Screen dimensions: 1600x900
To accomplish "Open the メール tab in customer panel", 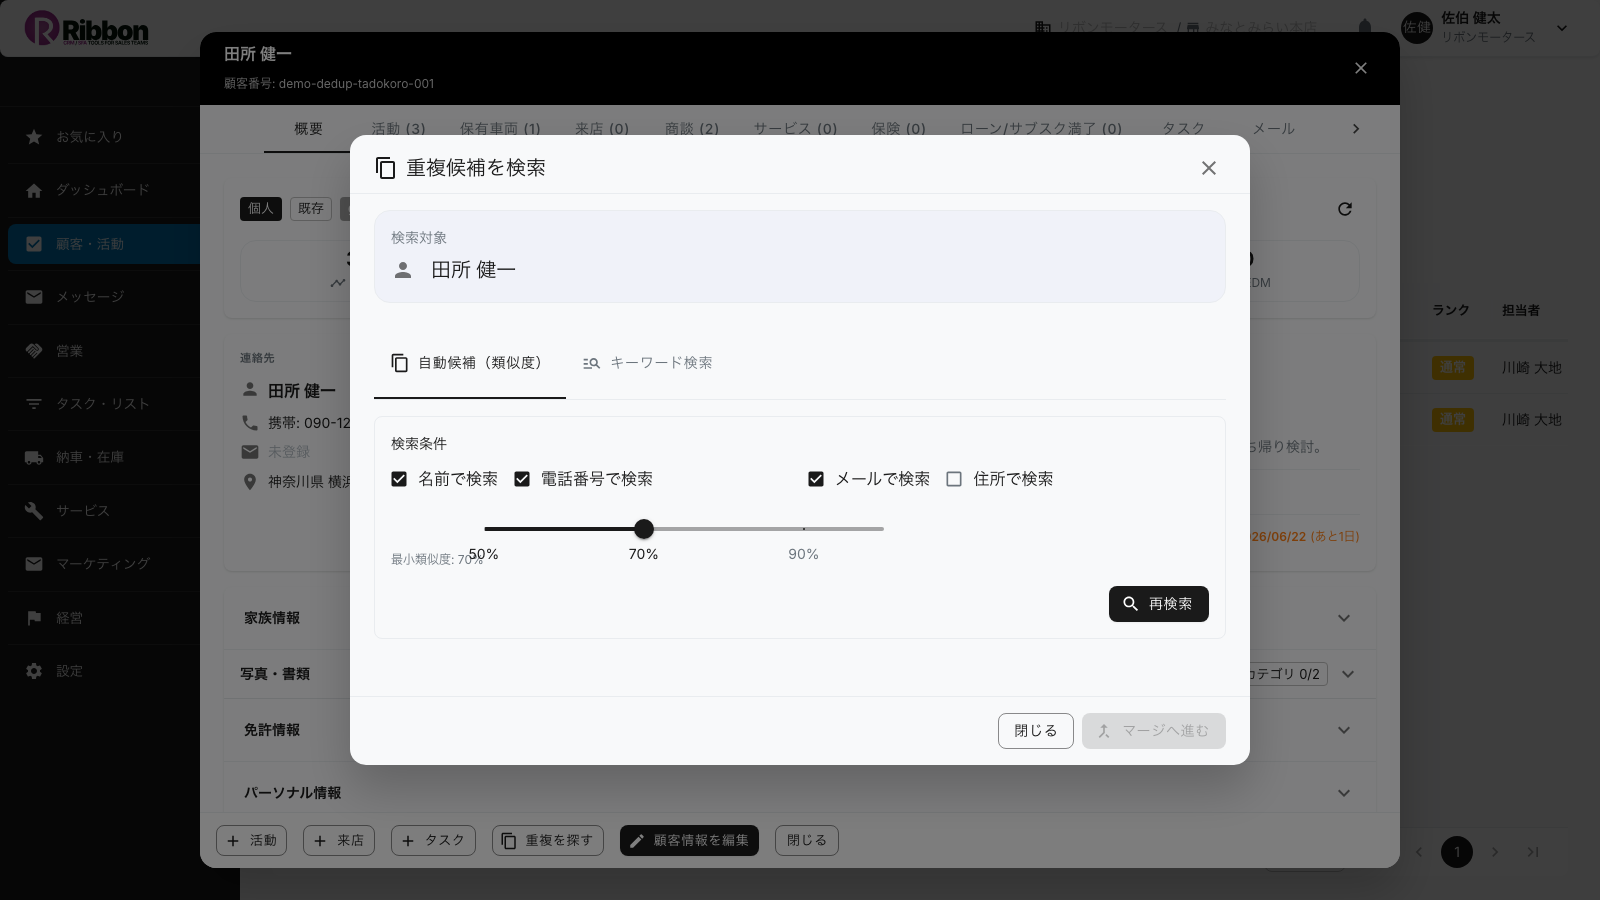I will pos(1273,129).
